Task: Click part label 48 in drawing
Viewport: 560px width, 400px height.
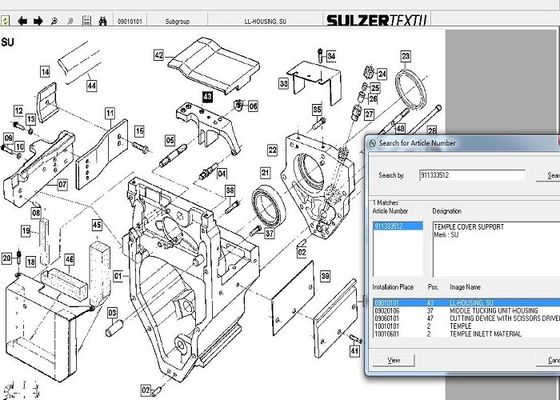Action: click(x=400, y=128)
